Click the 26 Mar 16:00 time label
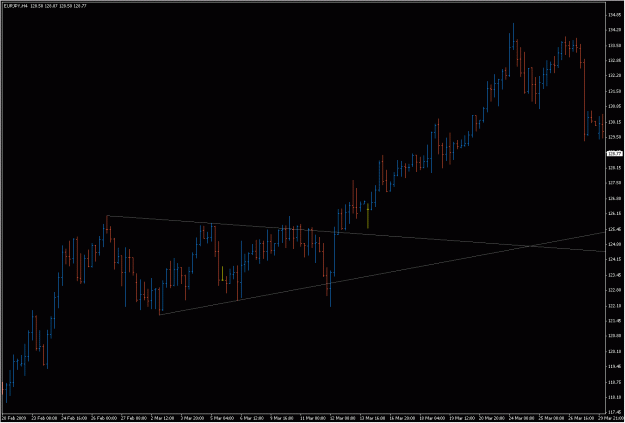The image size is (625, 423). coord(580,419)
